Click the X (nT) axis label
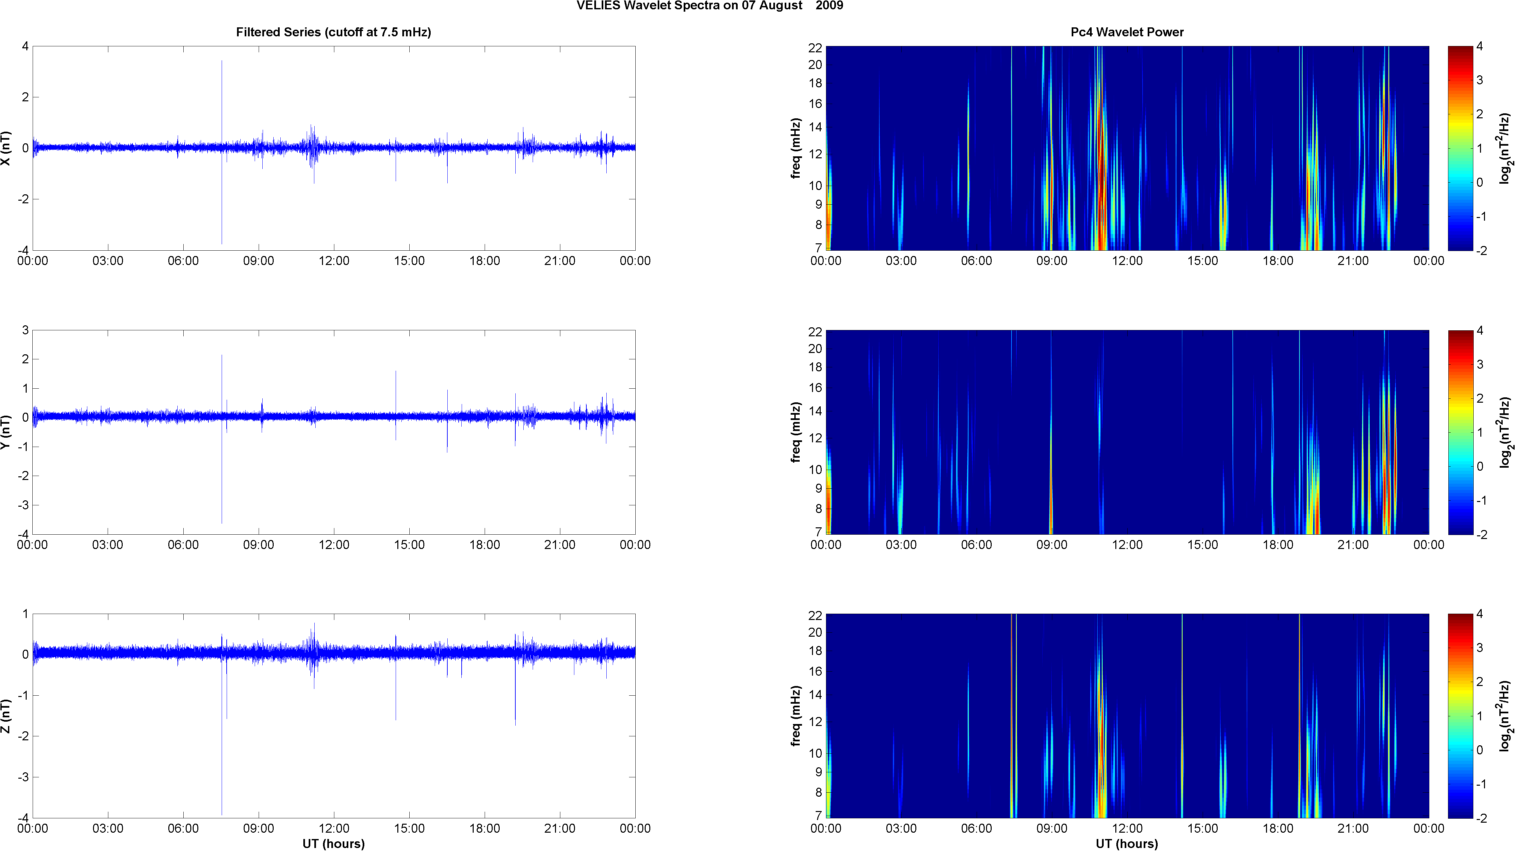 coord(7,148)
